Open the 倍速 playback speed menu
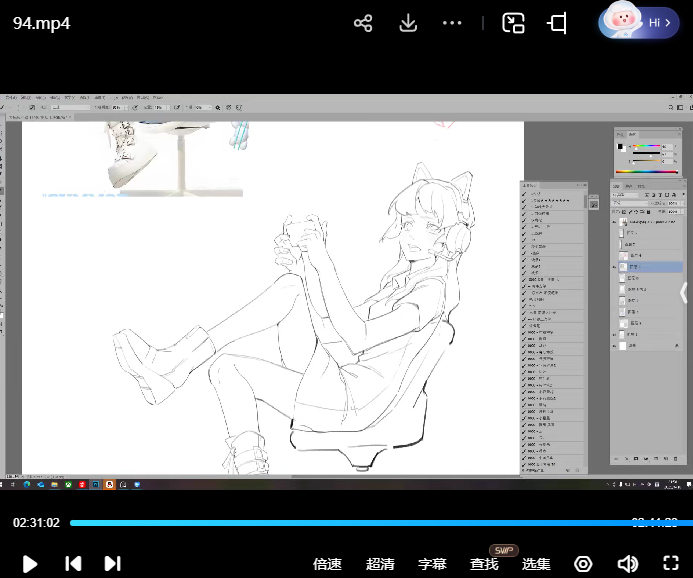Image resolution: width=693 pixels, height=578 pixels. pos(327,564)
